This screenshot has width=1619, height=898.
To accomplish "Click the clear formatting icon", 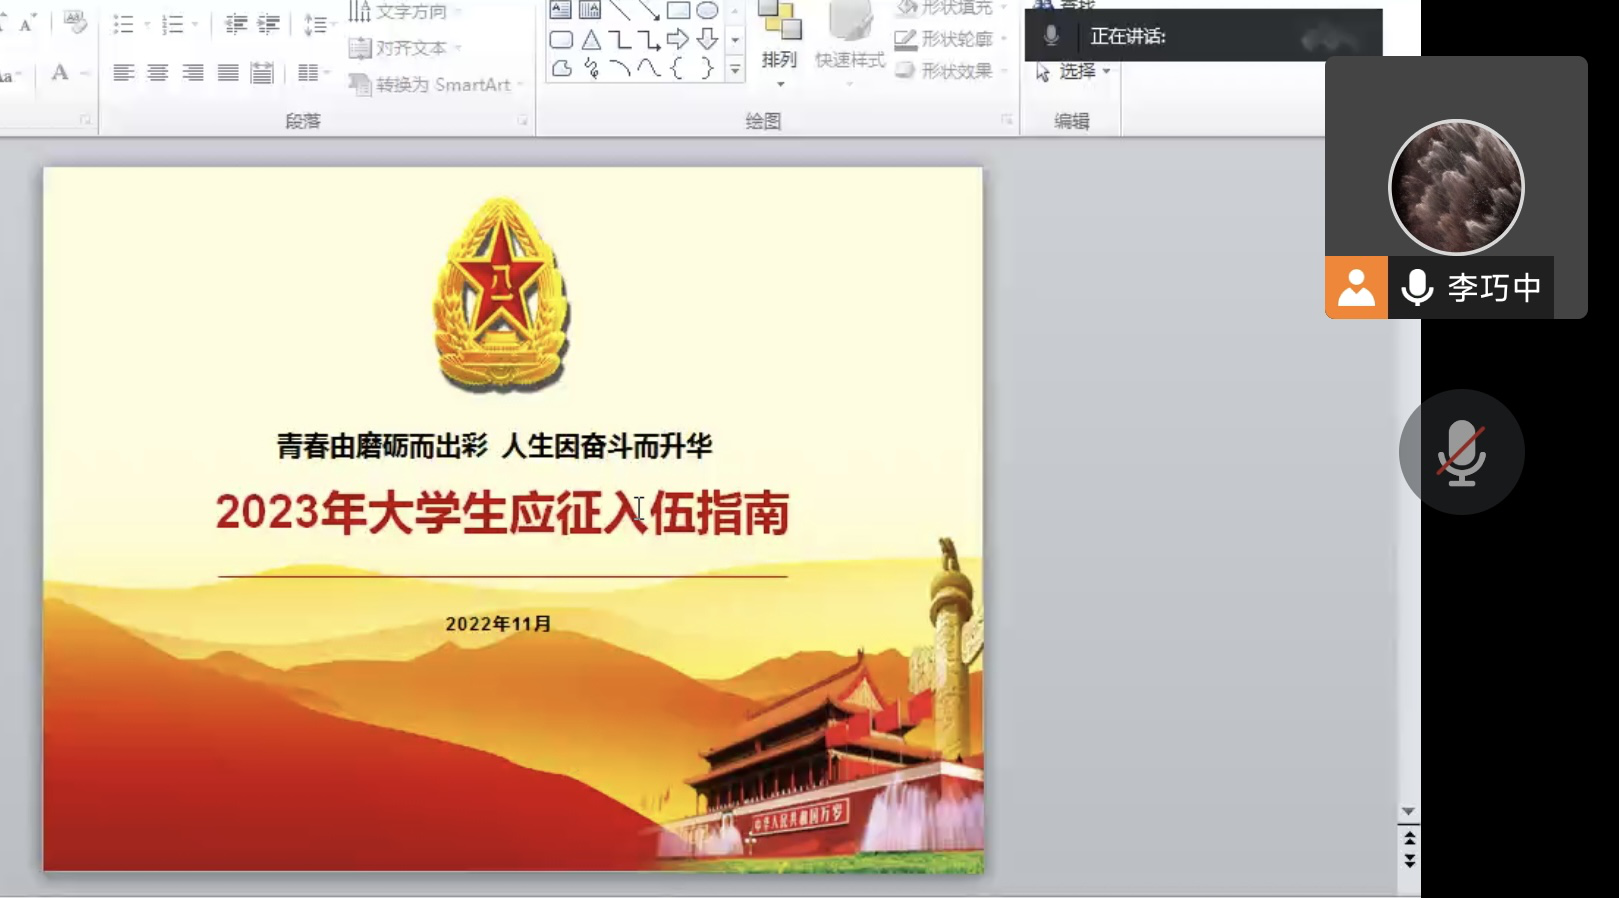I will [75, 22].
